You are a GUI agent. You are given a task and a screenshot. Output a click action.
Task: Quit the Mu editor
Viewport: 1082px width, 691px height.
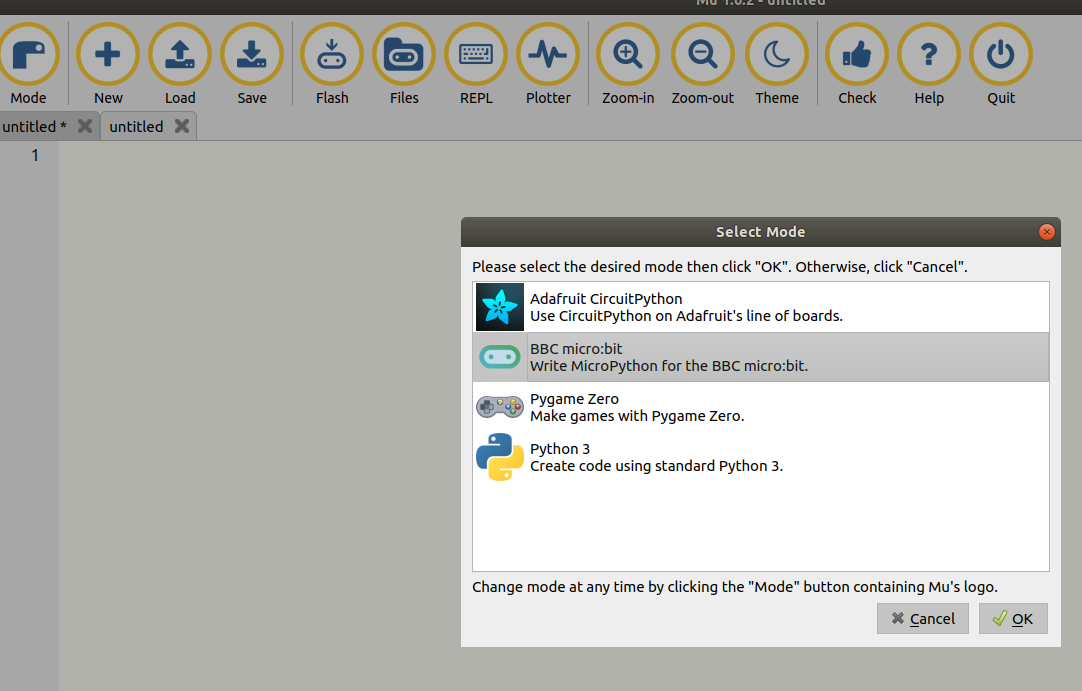(x=1001, y=64)
